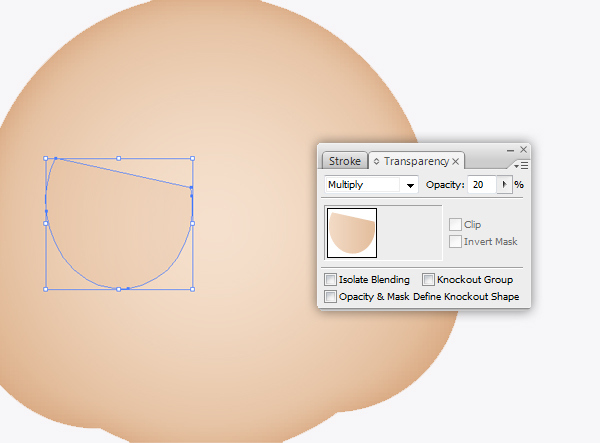Click the bottom-left bounding box handle
This screenshot has width=600, height=443.
click(x=46, y=289)
